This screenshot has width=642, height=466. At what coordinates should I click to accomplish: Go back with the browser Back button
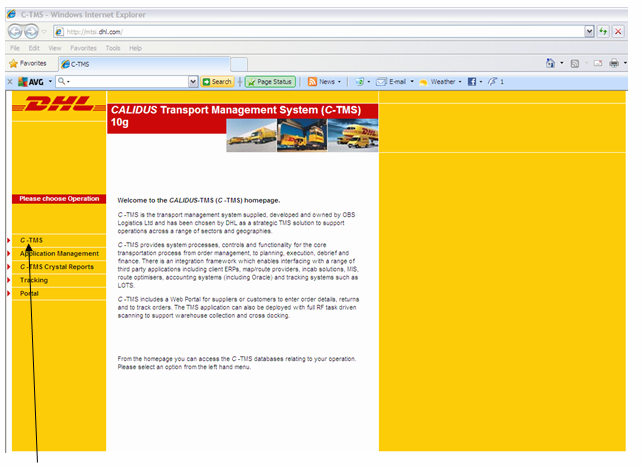click(15, 32)
